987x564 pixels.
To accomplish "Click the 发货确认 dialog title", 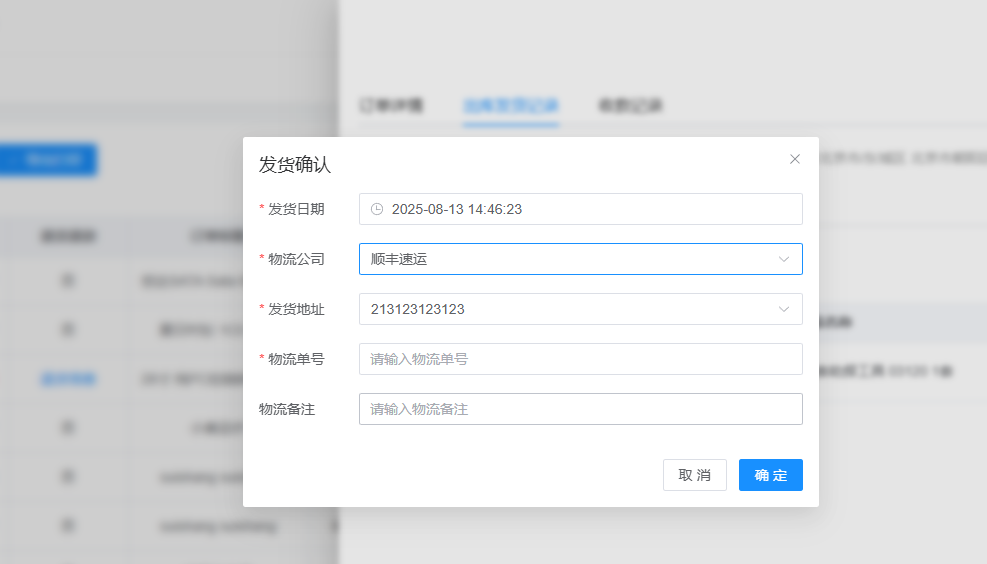I will (x=295, y=165).
